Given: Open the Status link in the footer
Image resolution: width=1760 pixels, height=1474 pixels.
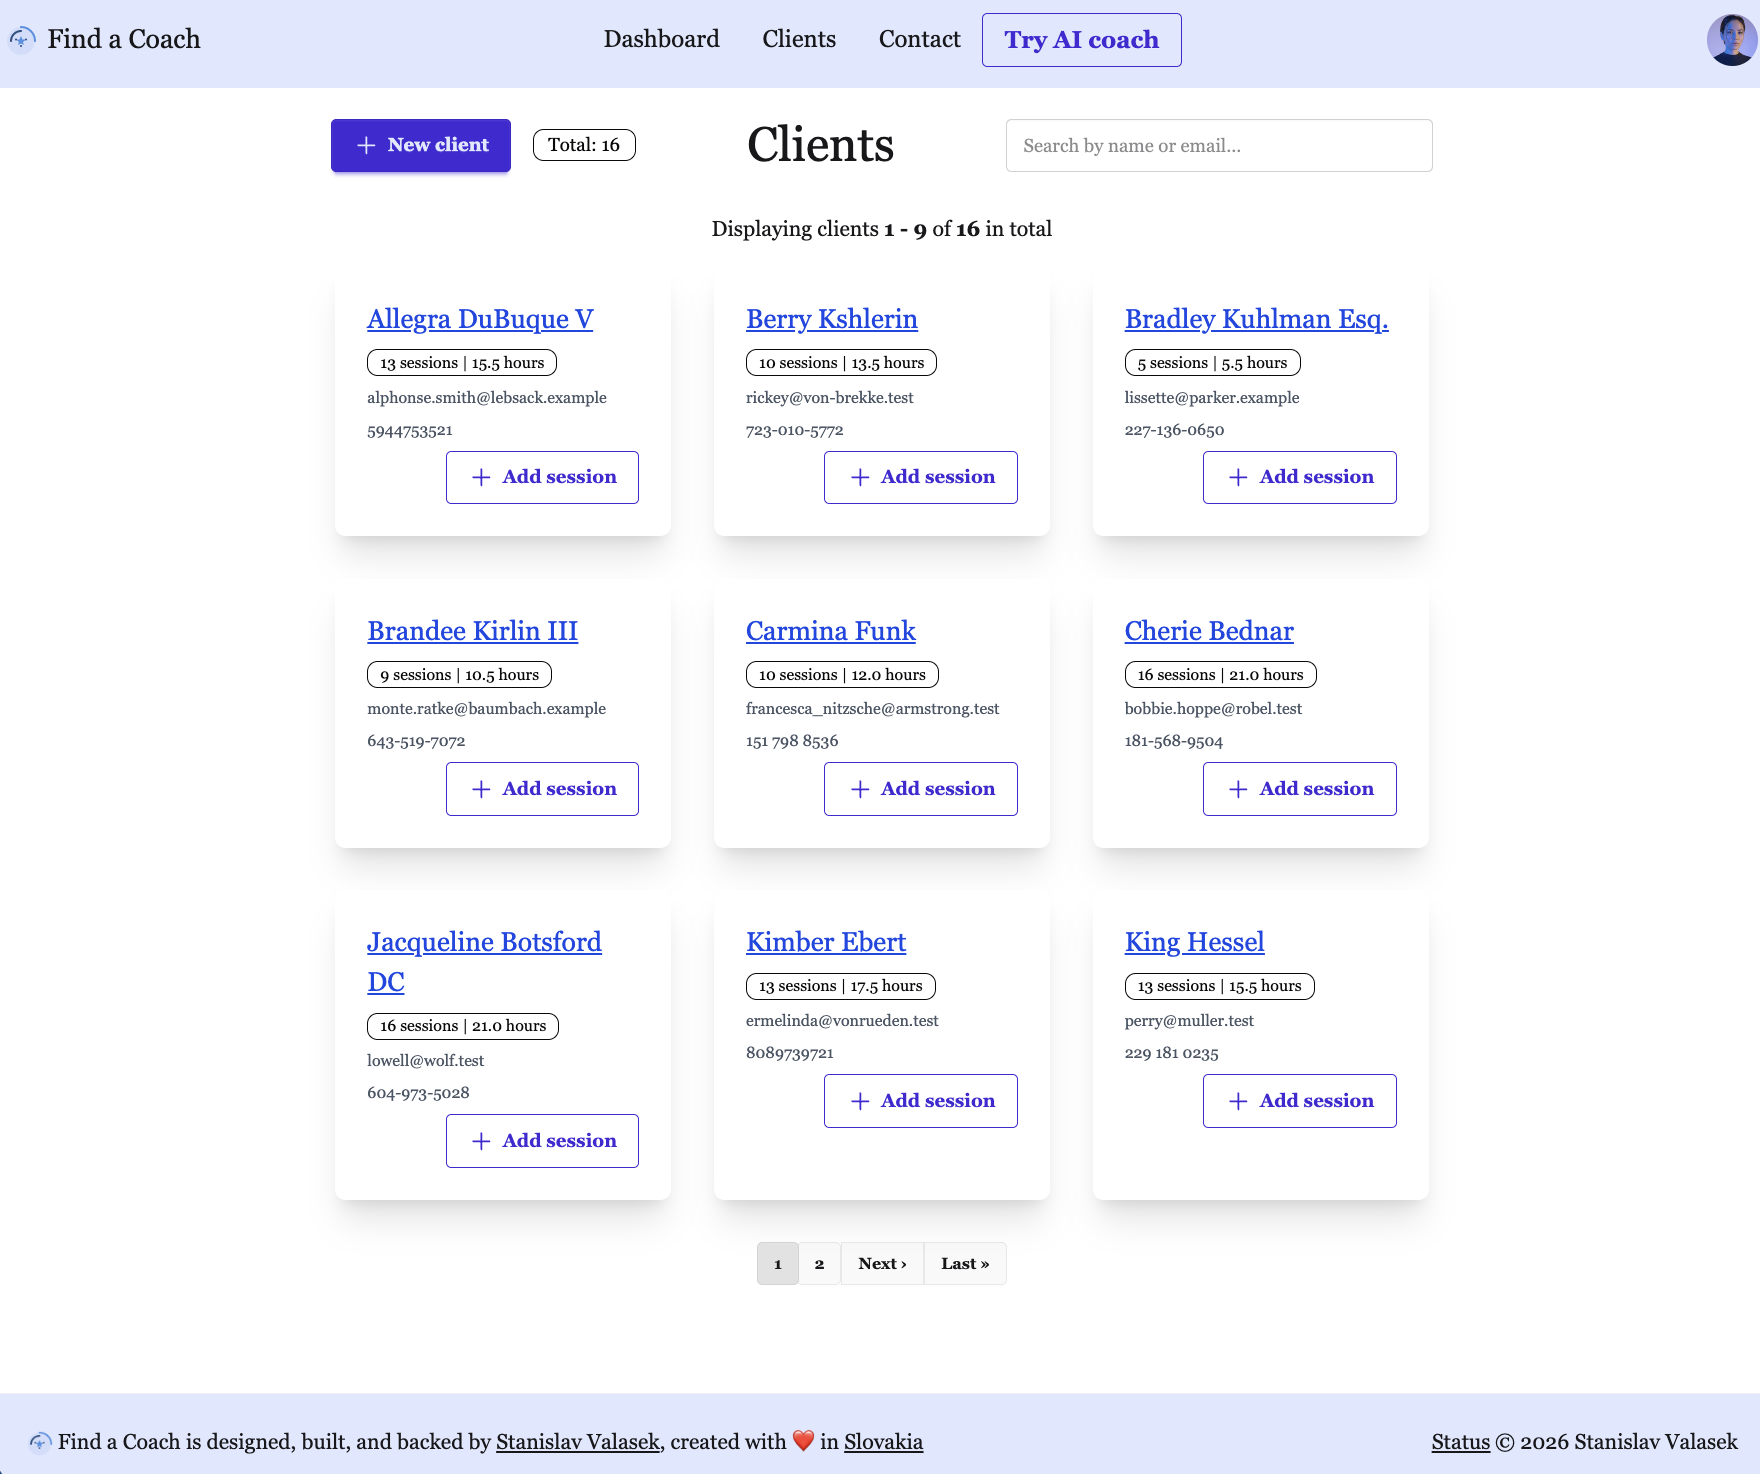Looking at the screenshot, I should pyautogui.click(x=1460, y=1442).
